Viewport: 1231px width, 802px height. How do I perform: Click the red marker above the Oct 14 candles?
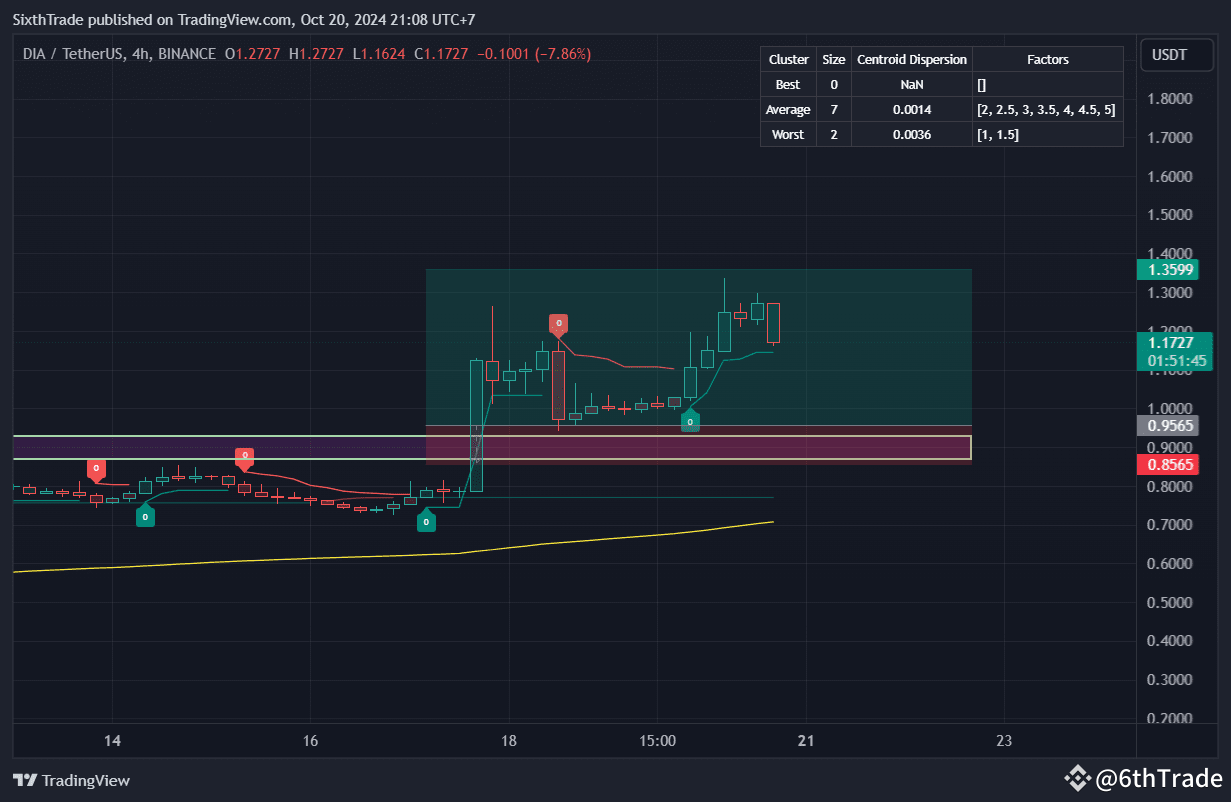pos(96,467)
